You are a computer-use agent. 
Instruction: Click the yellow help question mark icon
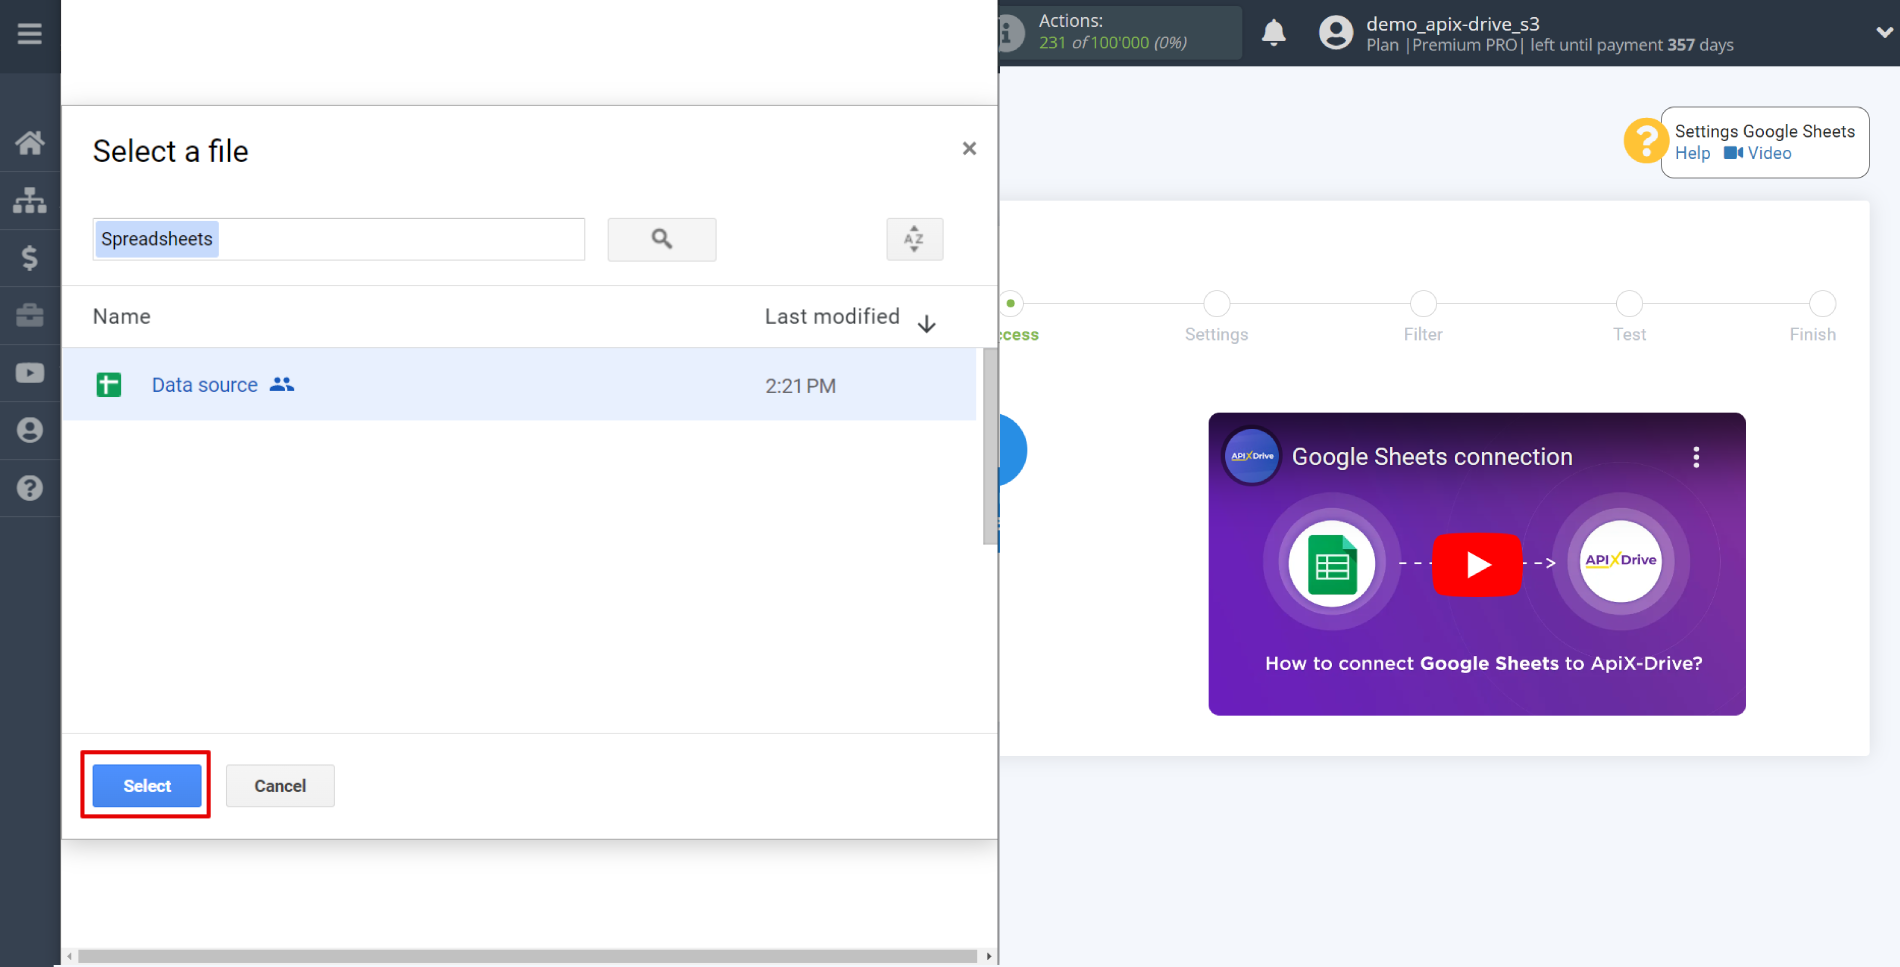pyautogui.click(x=1645, y=141)
